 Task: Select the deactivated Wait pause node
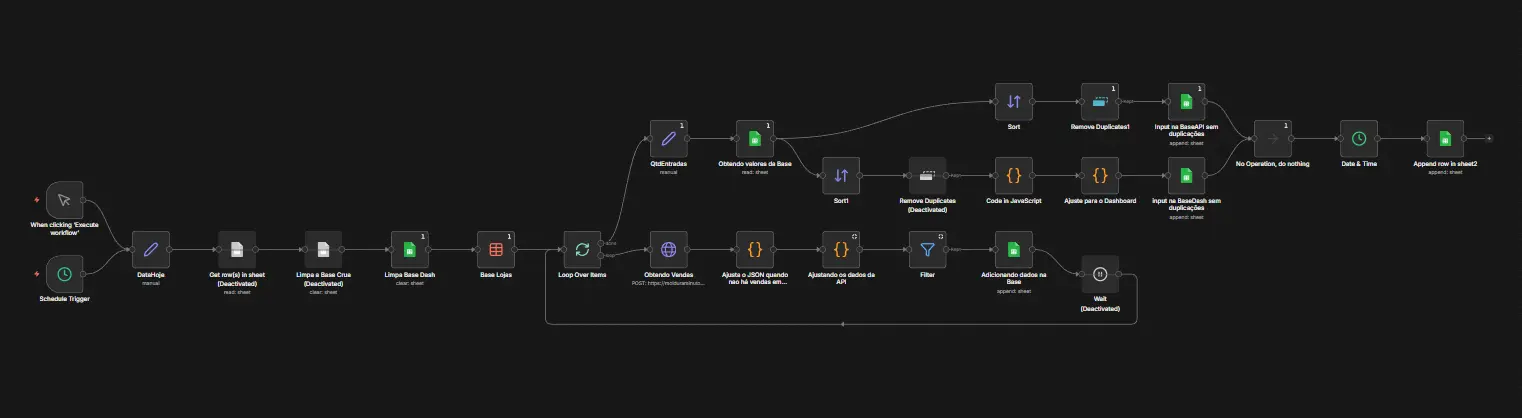1100,273
